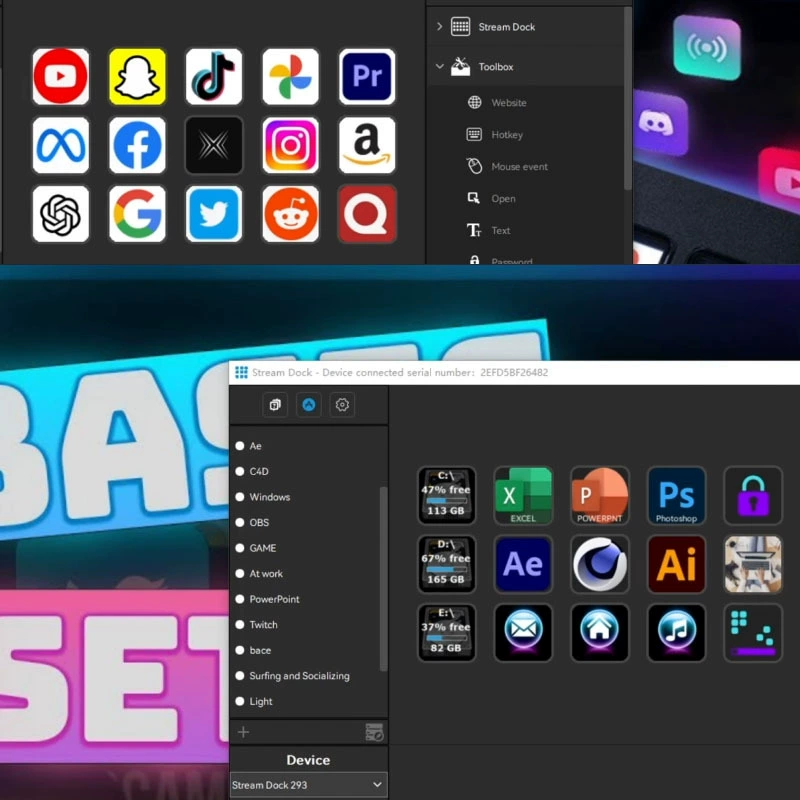Click the C drive 47% free key
The image size is (800, 800).
(x=446, y=495)
